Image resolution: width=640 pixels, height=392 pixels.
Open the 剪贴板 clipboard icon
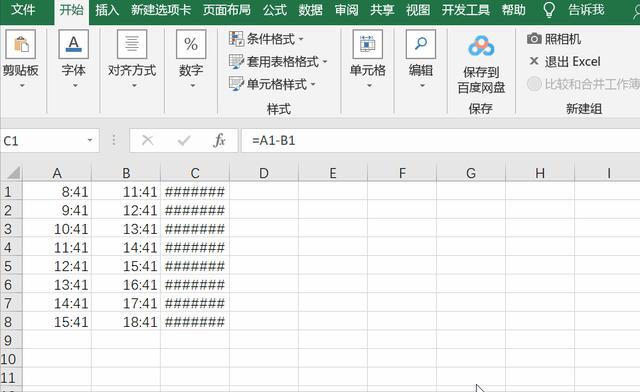point(20,44)
